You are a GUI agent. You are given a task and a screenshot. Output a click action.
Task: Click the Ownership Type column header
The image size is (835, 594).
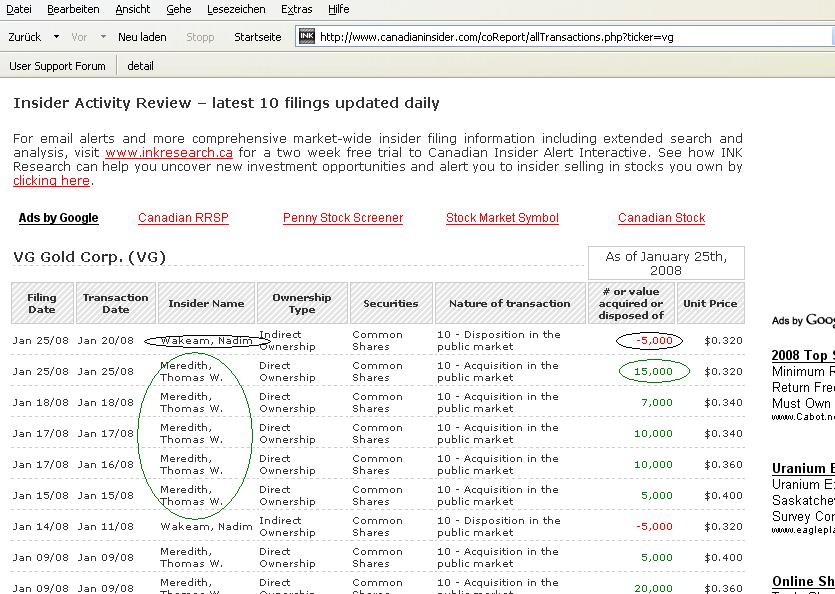coord(302,303)
